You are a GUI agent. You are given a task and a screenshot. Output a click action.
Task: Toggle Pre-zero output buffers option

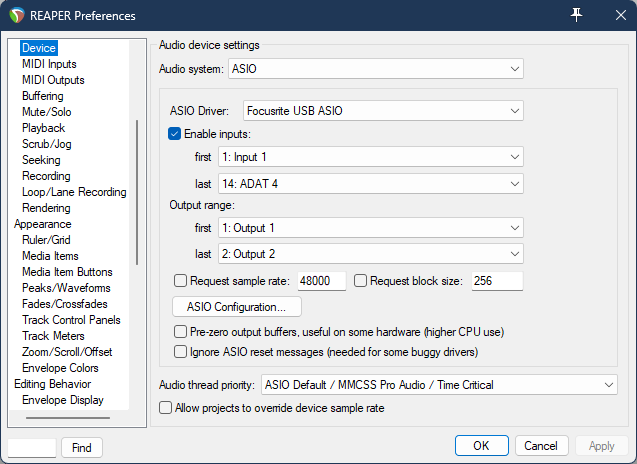coord(181,331)
